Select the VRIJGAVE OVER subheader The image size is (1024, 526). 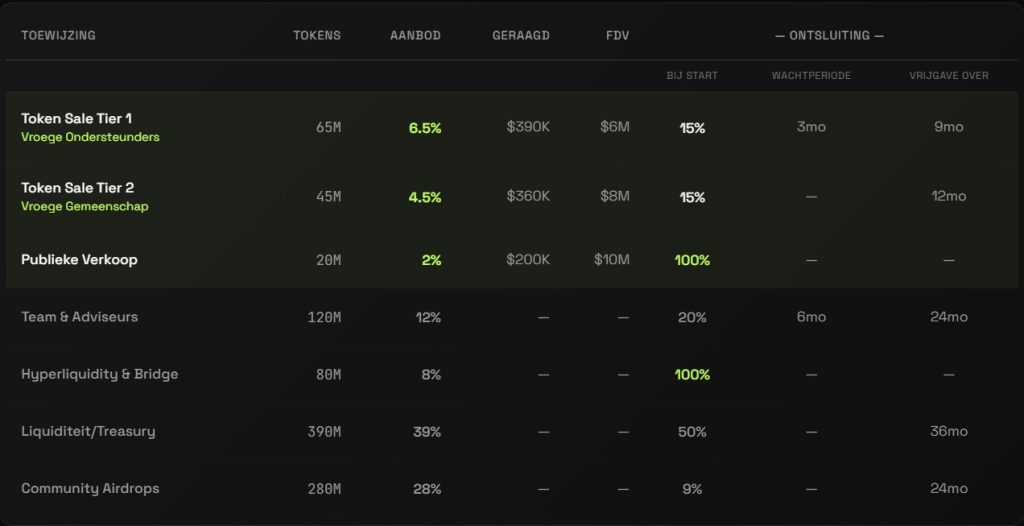click(947, 76)
